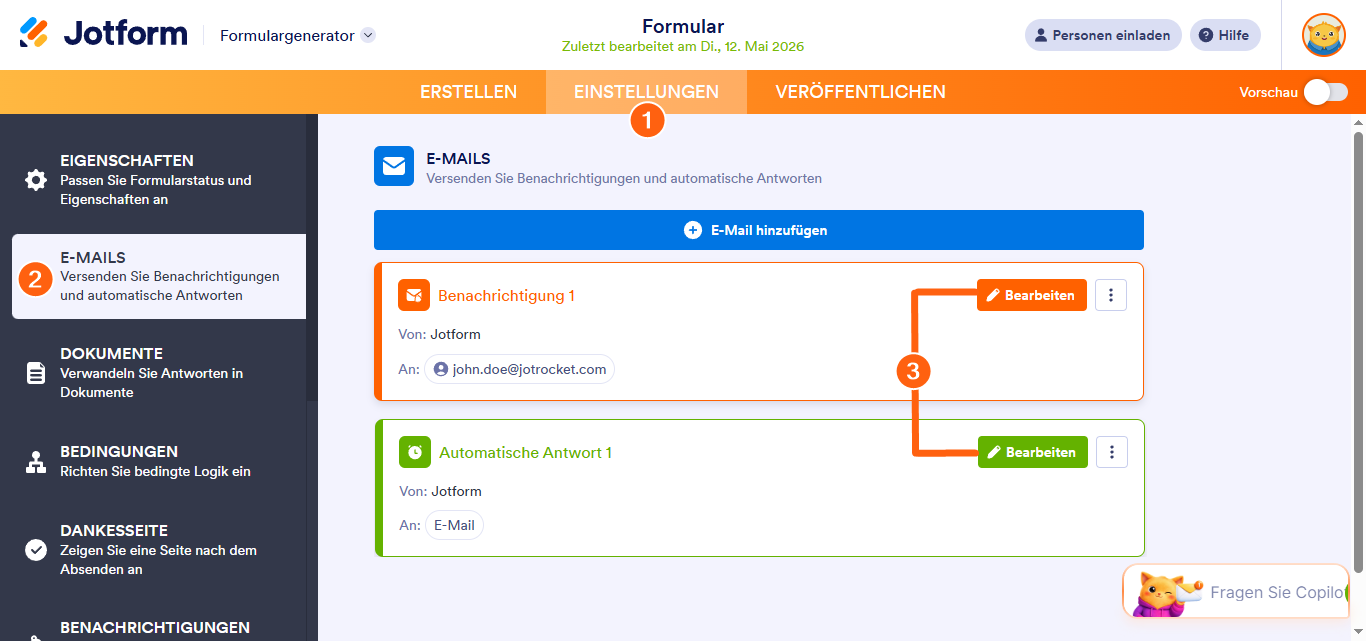Image resolution: width=1366 pixels, height=641 pixels.
Task: Open the user avatar profile picture
Action: point(1323,35)
